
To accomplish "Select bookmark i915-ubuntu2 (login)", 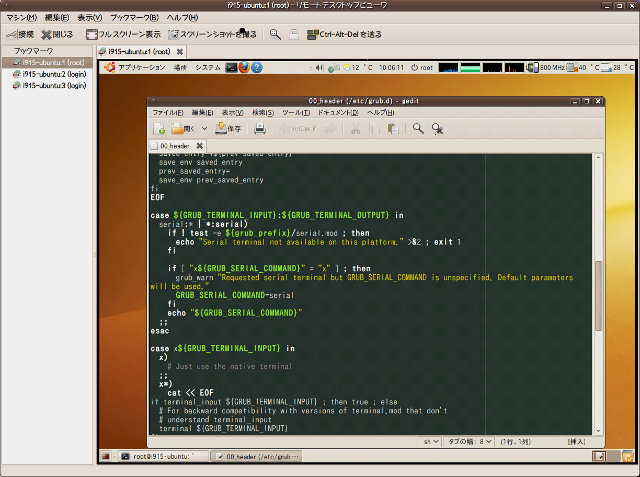I will click(x=49, y=74).
